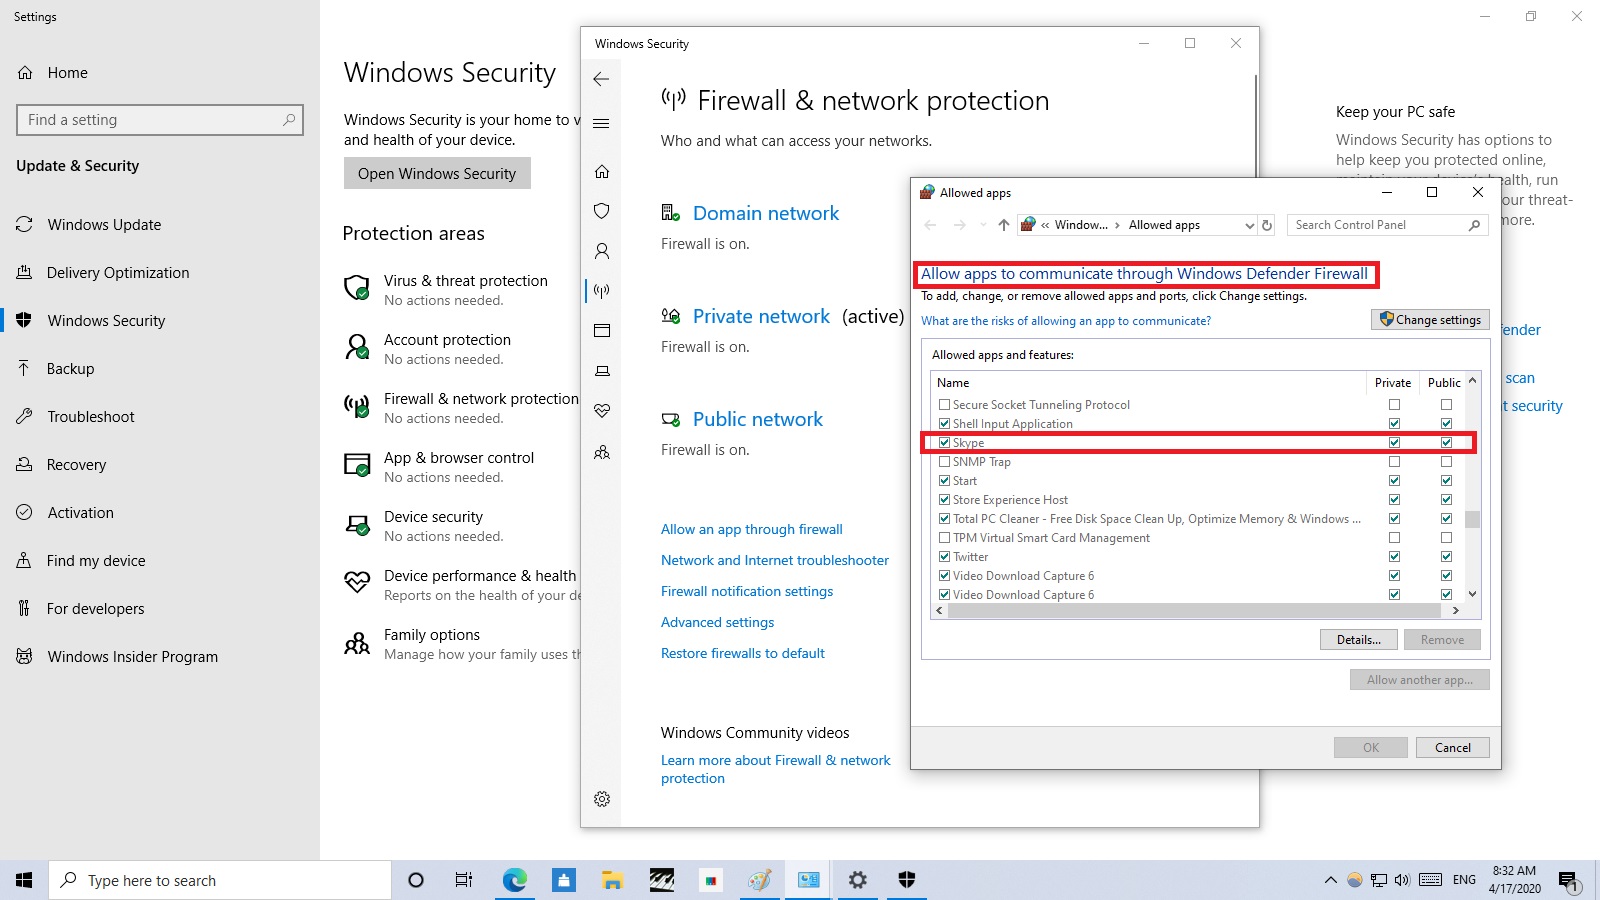Open Account protection person sidebar icon
The height and width of the screenshot is (900, 1600).
[x=602, y=251]
